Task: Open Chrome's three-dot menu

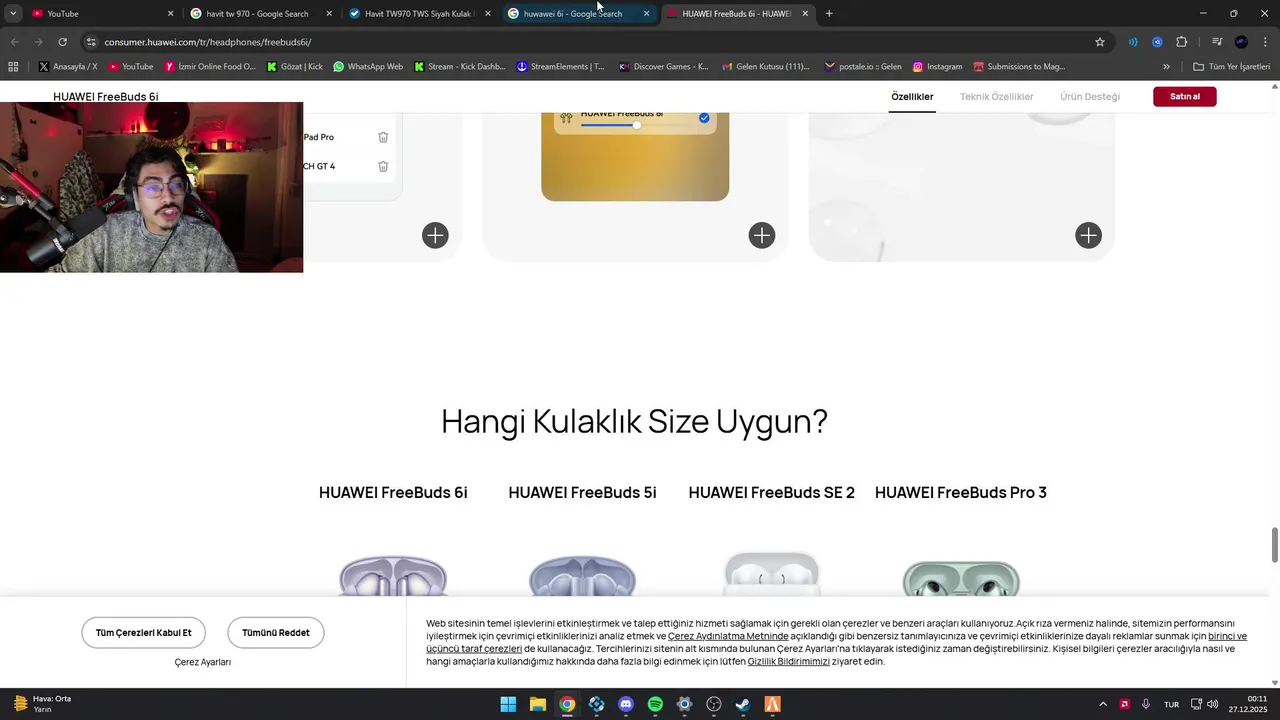Action: click(1266, 42)
